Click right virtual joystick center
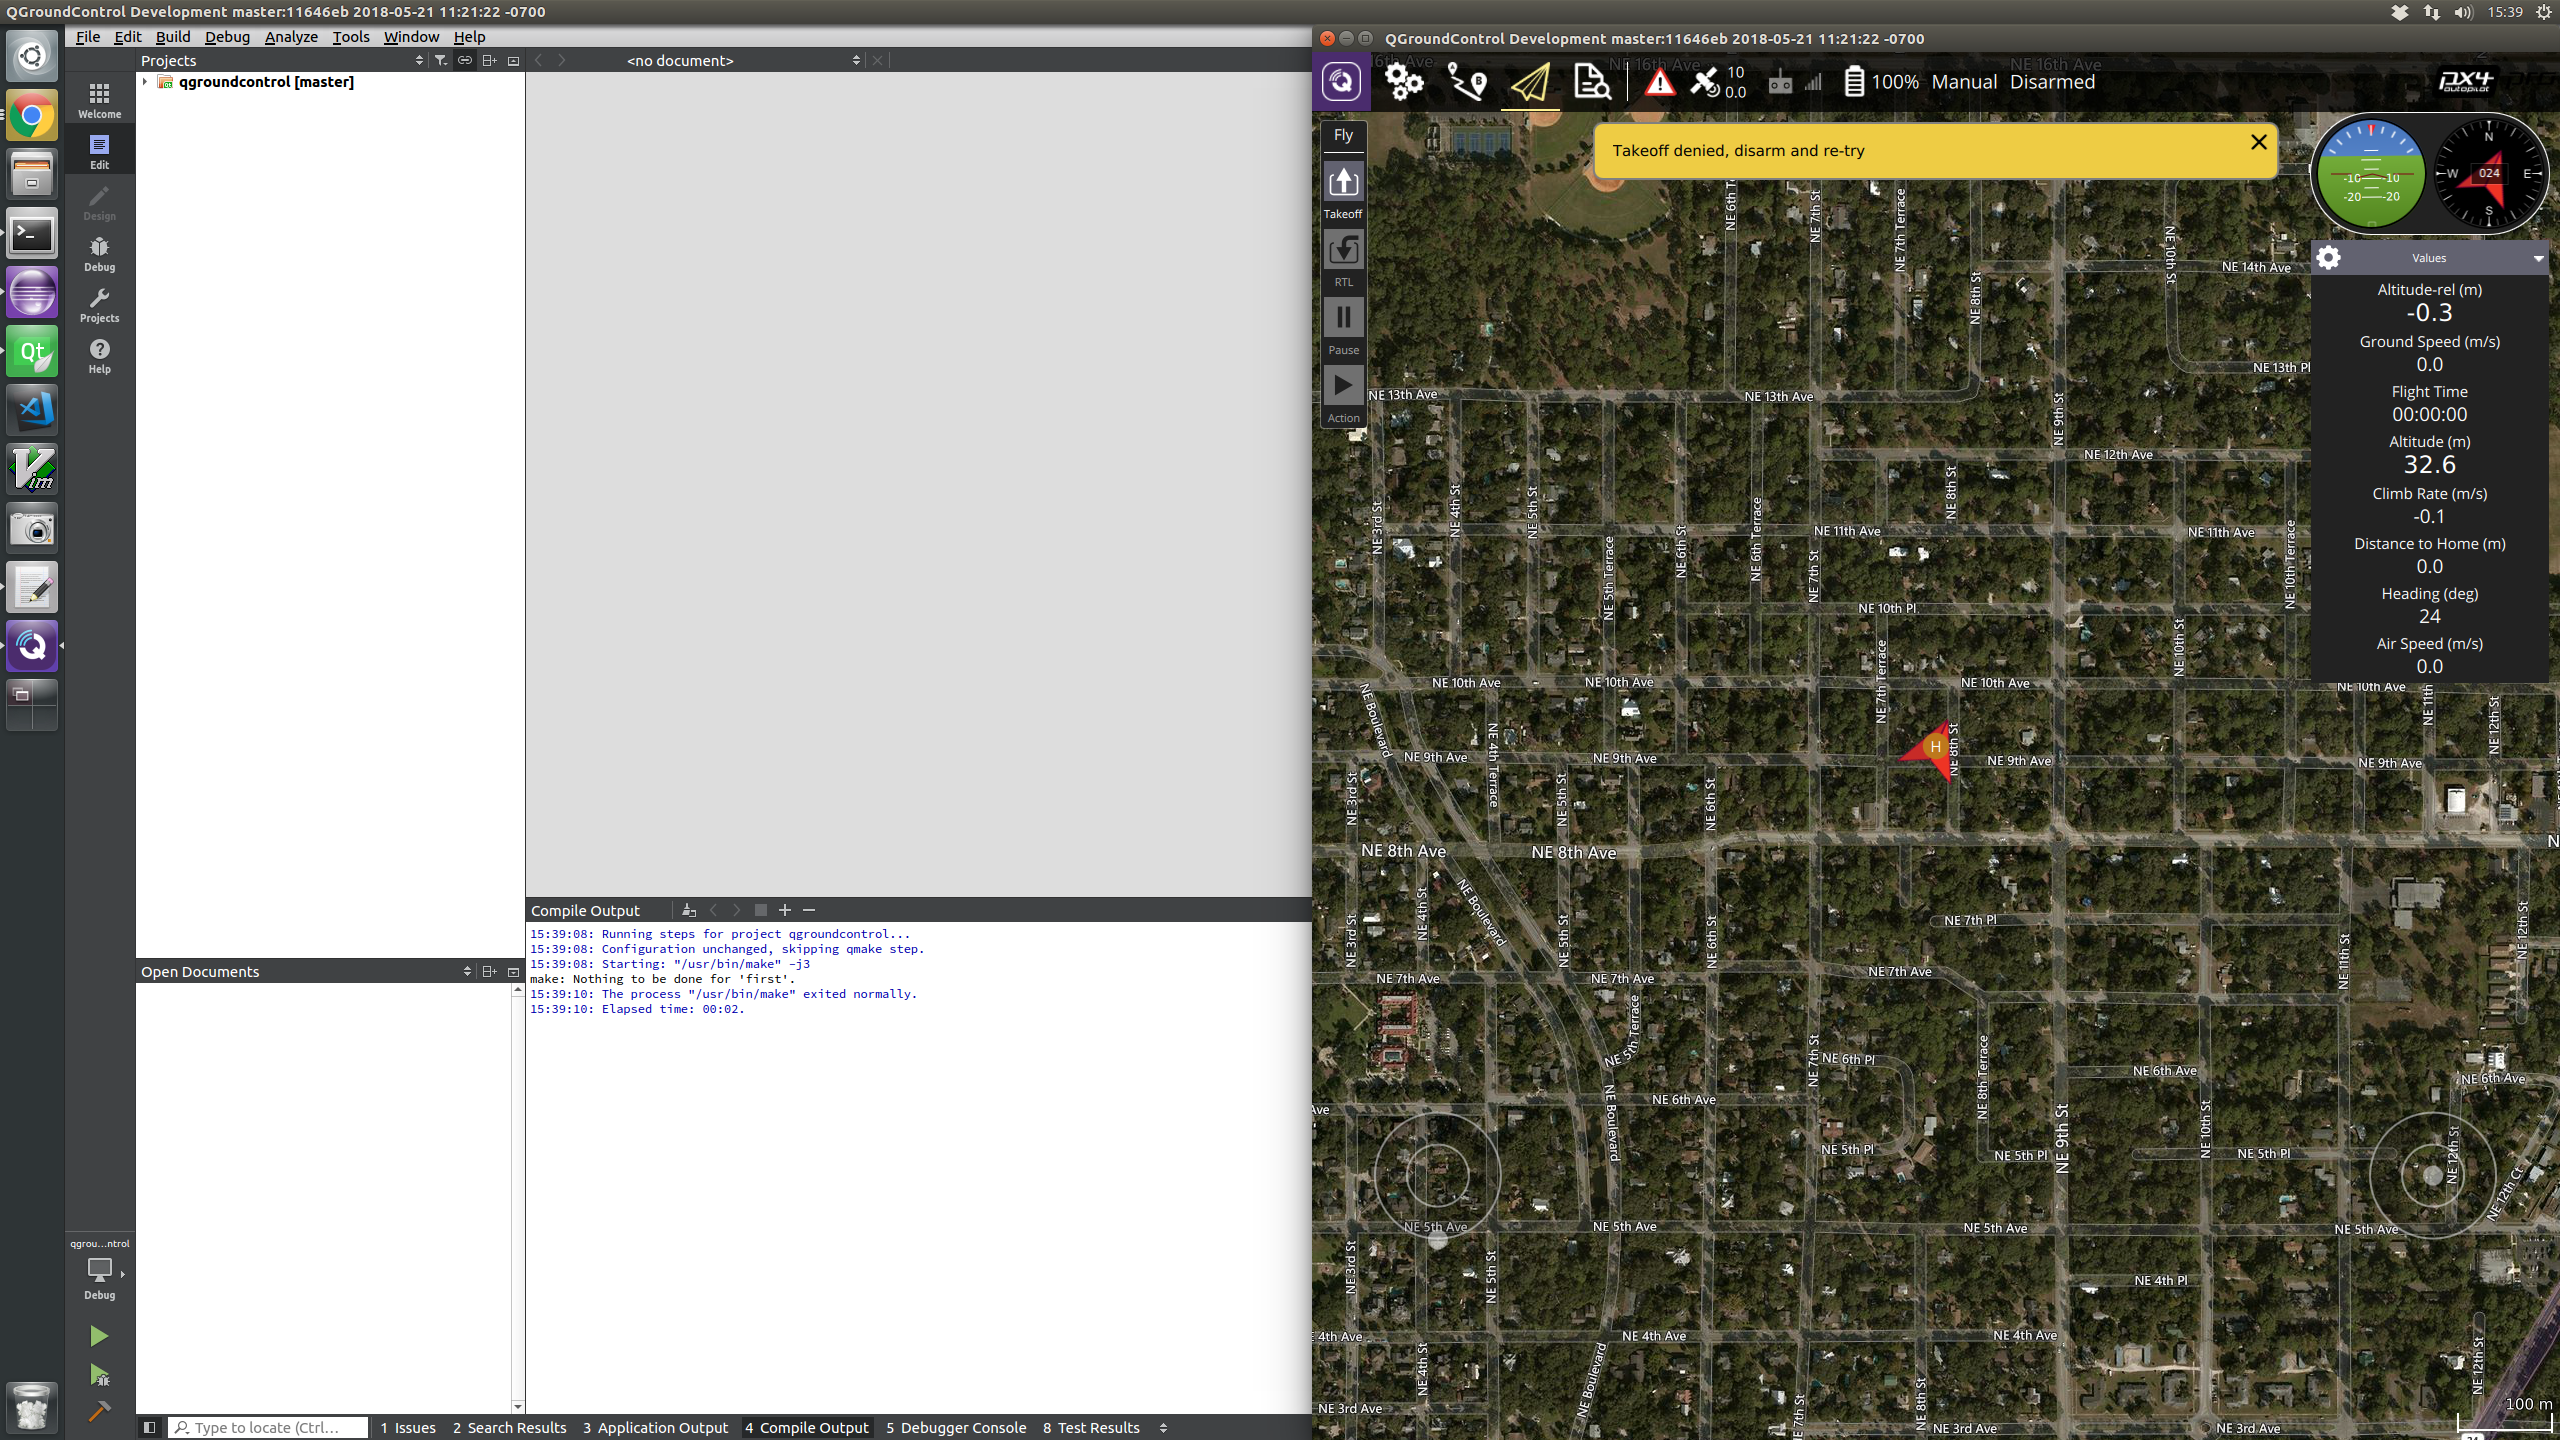Viewport: 2560px width, 1440px height. [2433, 1175]
